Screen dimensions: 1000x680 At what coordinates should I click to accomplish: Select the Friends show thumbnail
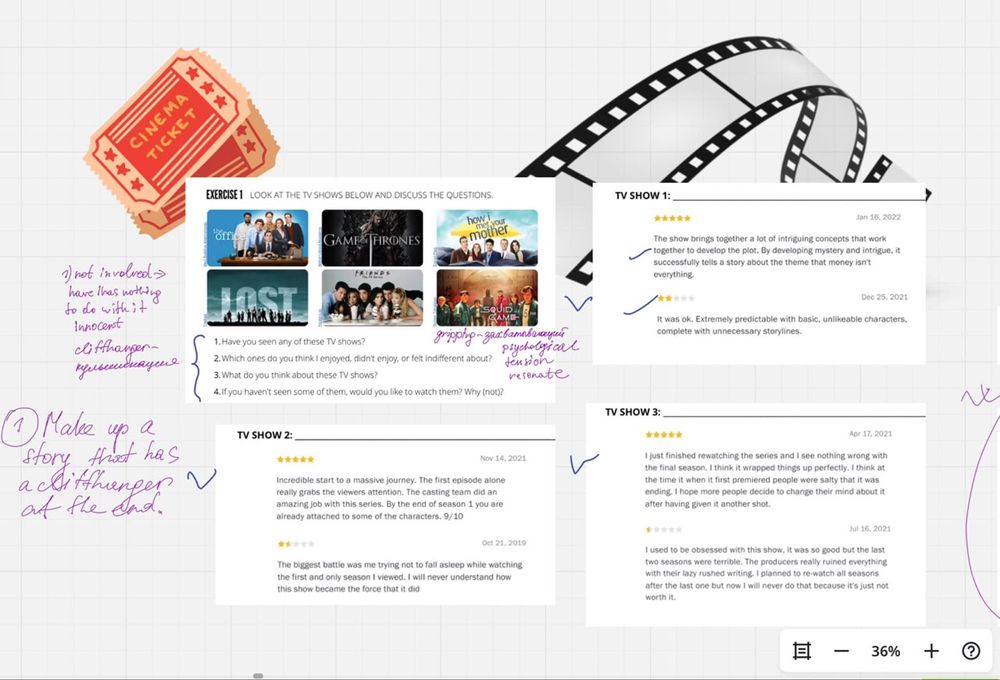click(372, 297)
